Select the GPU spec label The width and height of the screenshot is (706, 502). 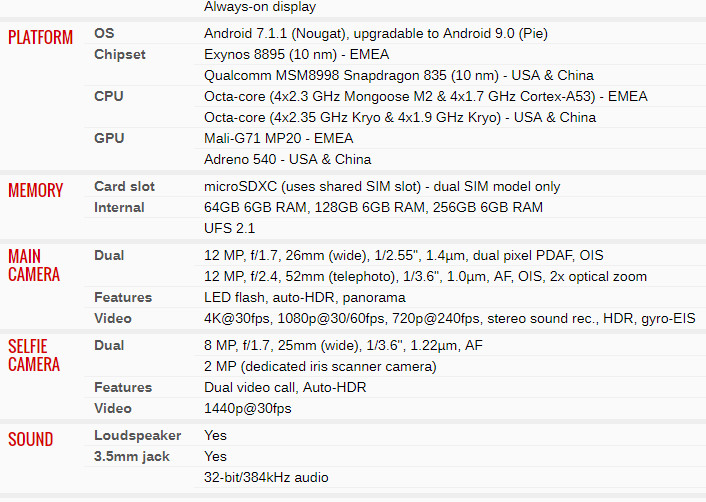[x=109, y=138]
